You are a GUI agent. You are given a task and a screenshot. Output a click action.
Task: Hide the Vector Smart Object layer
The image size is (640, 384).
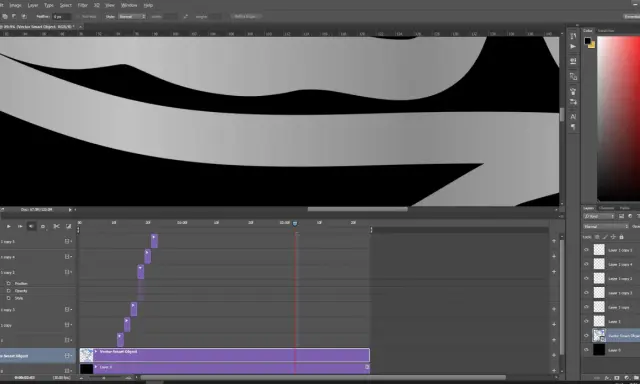(x=587, y=335)
